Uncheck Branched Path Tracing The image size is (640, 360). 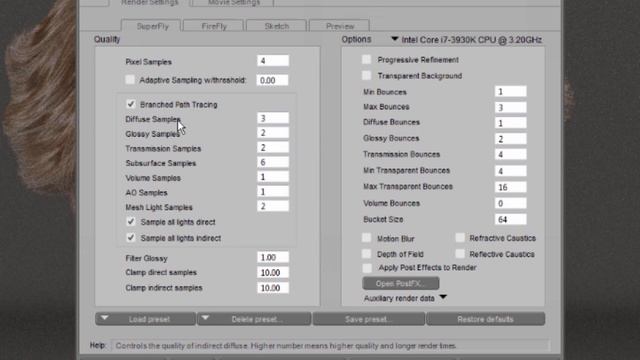pyautogui.click(x=131, y=104)
